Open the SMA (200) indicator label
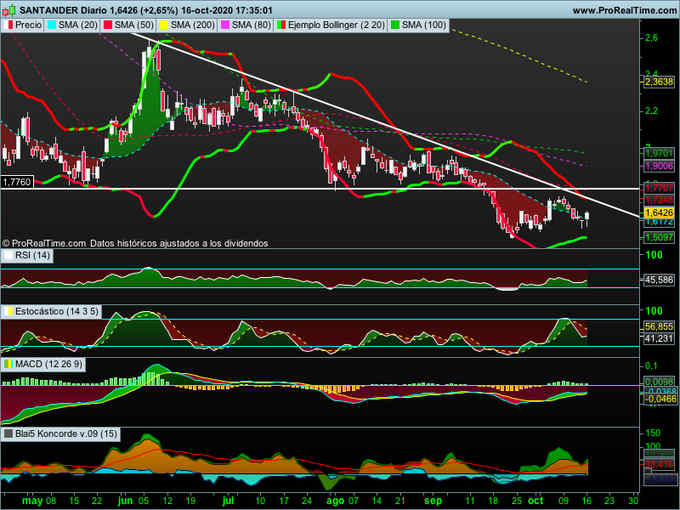This screenshot has width=680, height=510. tap(193, 25)
